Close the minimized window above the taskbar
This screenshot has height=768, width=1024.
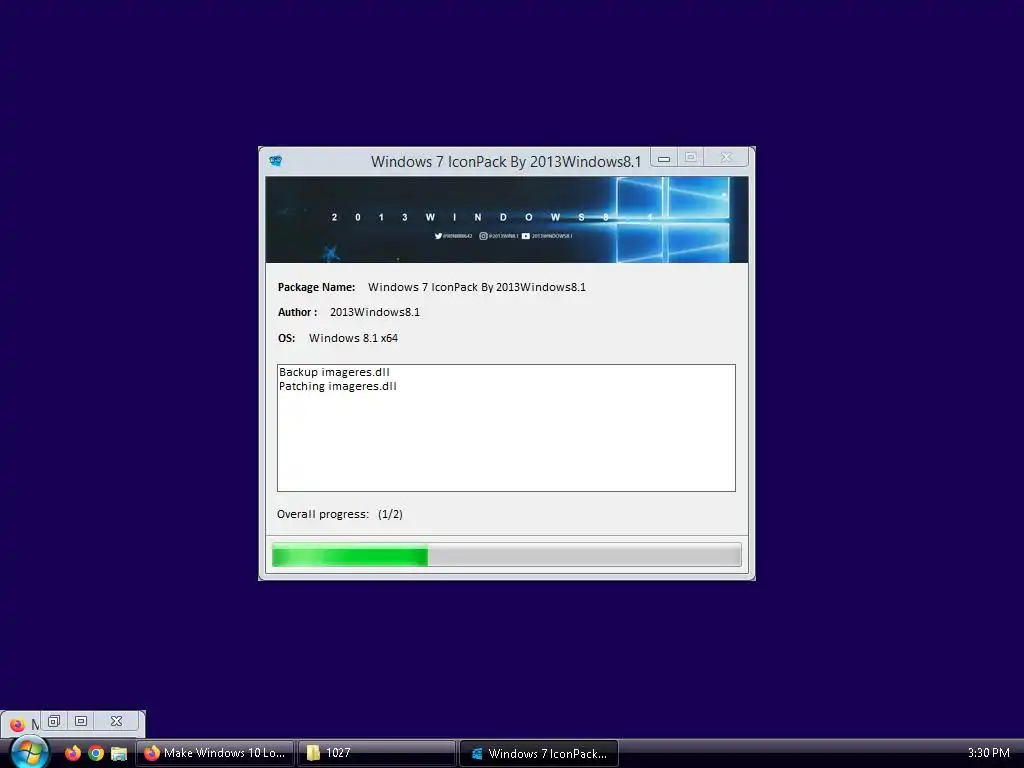click(x=116, y=721)
